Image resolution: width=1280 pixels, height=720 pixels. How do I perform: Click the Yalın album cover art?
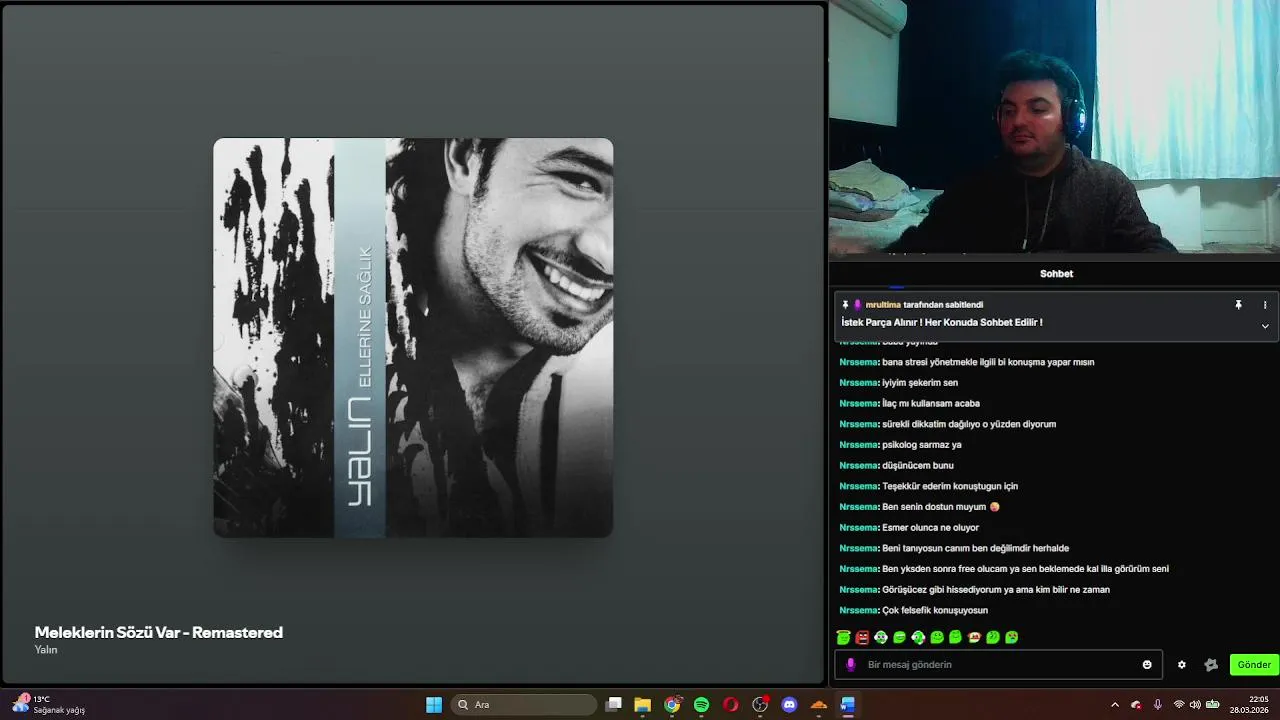[x=413, y=338]
